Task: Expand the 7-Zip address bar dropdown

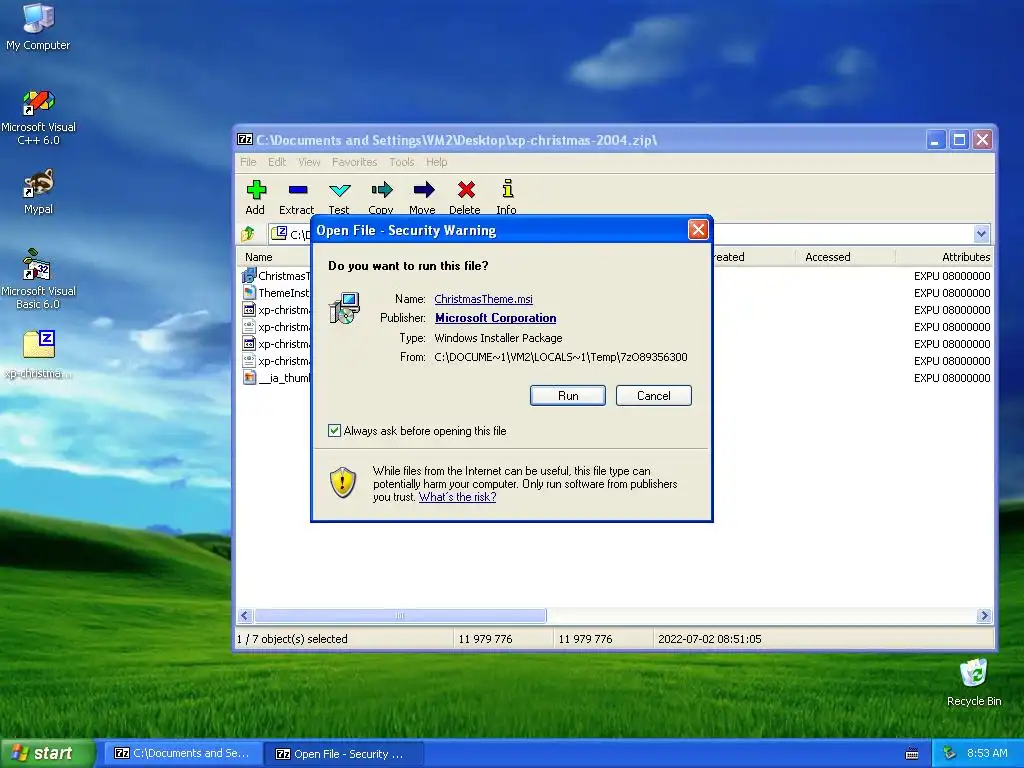Action: [x=981, y=234]
